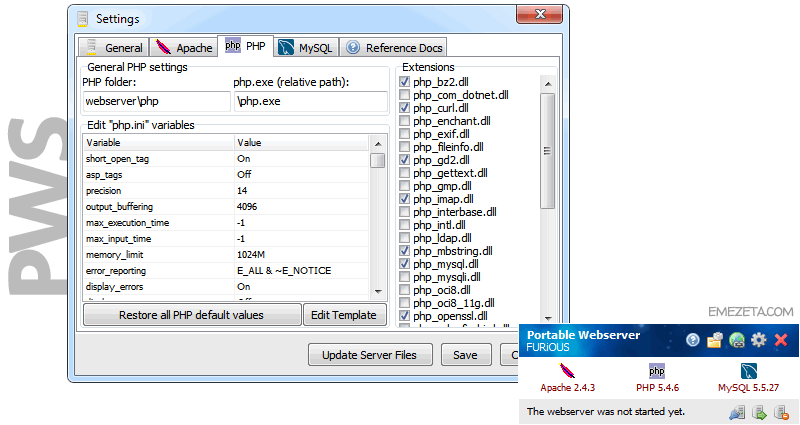This screenshot has height=425, width=800.
Task: Toggle php_bz2.dll extension
Action: (405, 82)
